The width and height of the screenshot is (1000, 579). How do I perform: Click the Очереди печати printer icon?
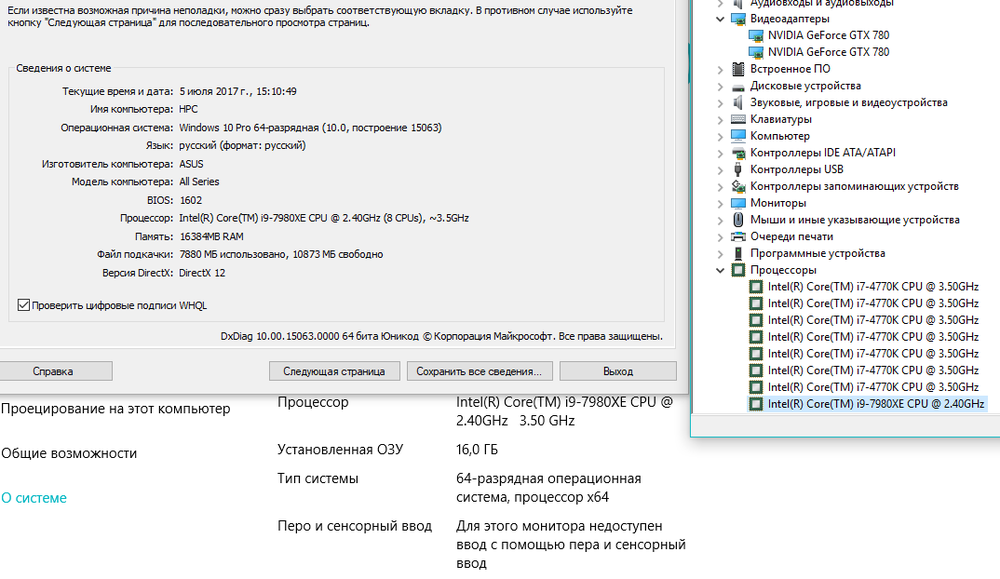[738, 236]
